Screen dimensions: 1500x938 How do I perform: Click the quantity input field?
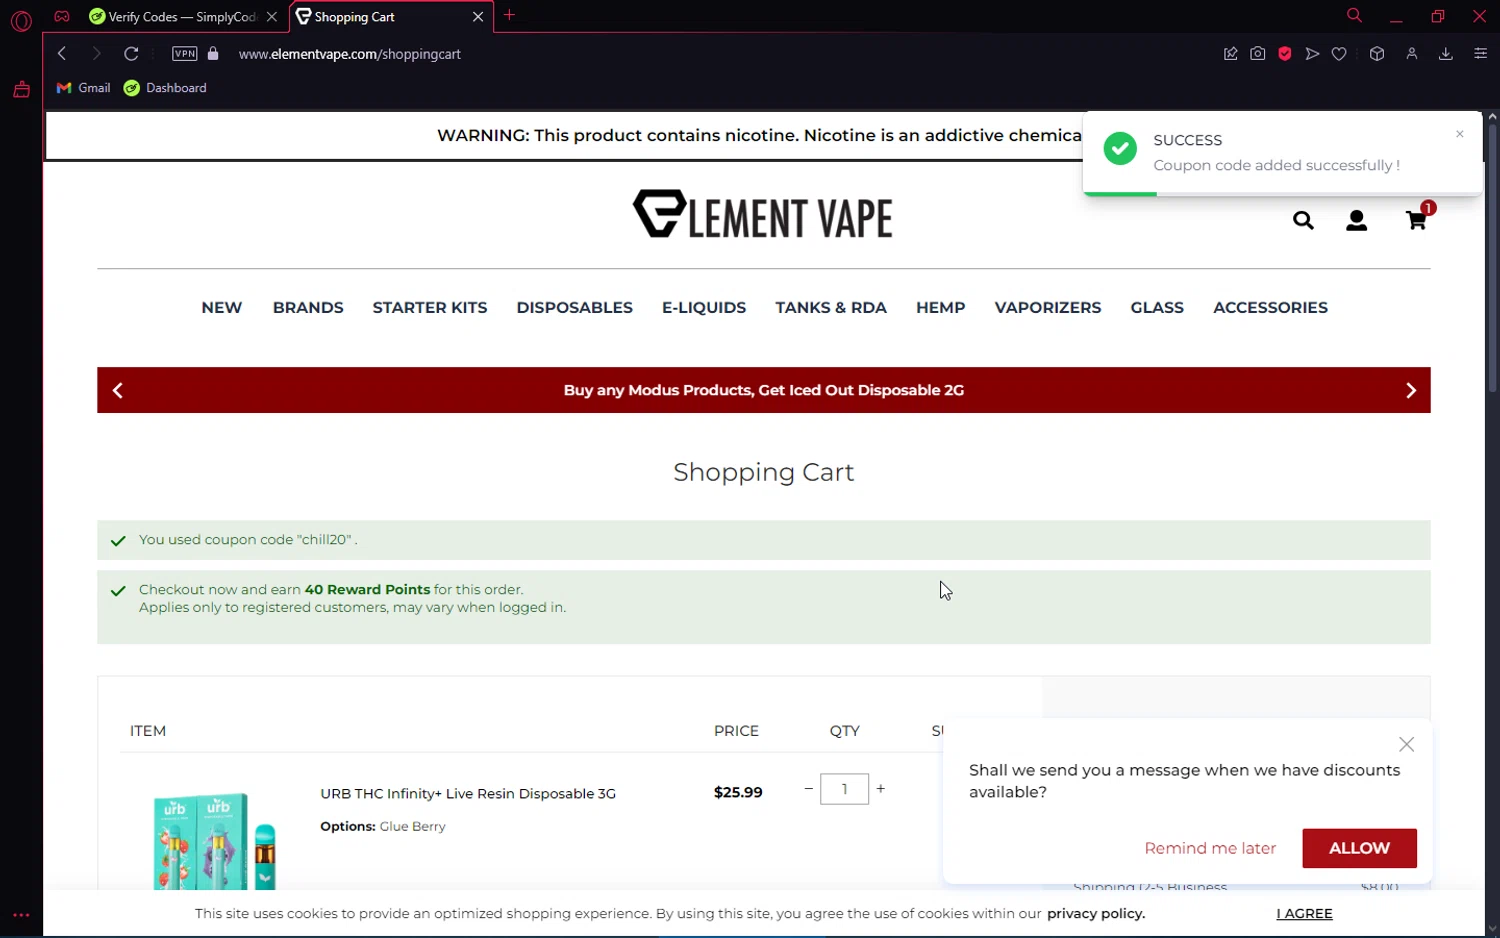(844, 789)
